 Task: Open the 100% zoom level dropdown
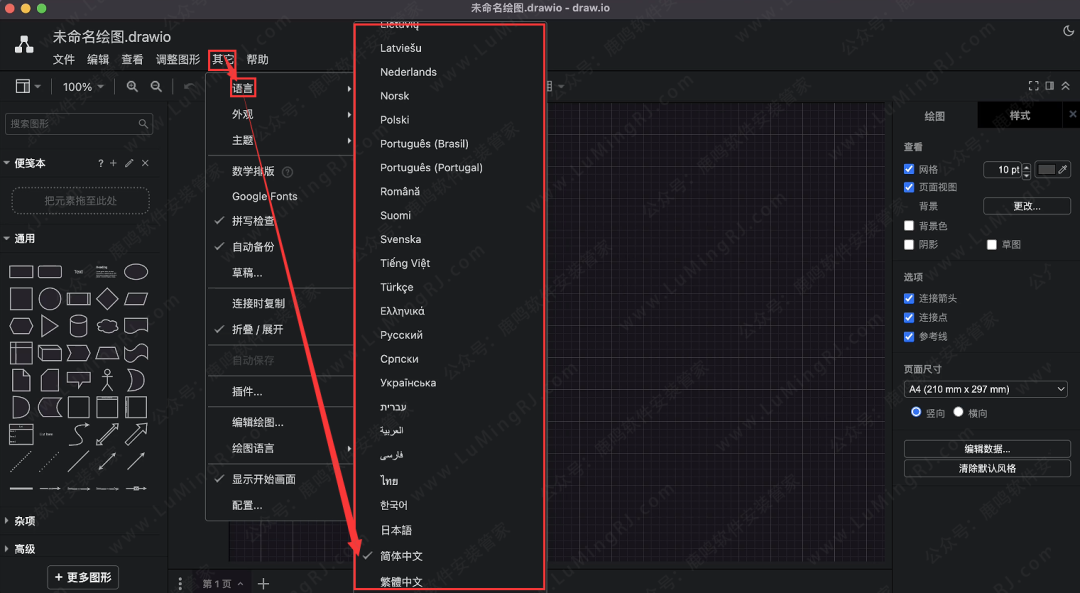click(x=82, y=86)
